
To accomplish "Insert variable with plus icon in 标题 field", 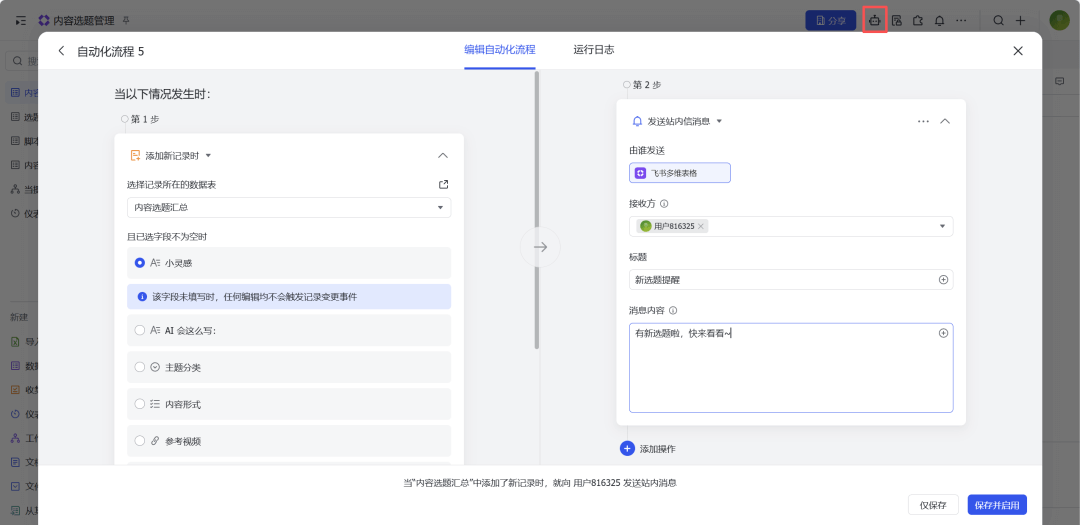I will 943,280.
